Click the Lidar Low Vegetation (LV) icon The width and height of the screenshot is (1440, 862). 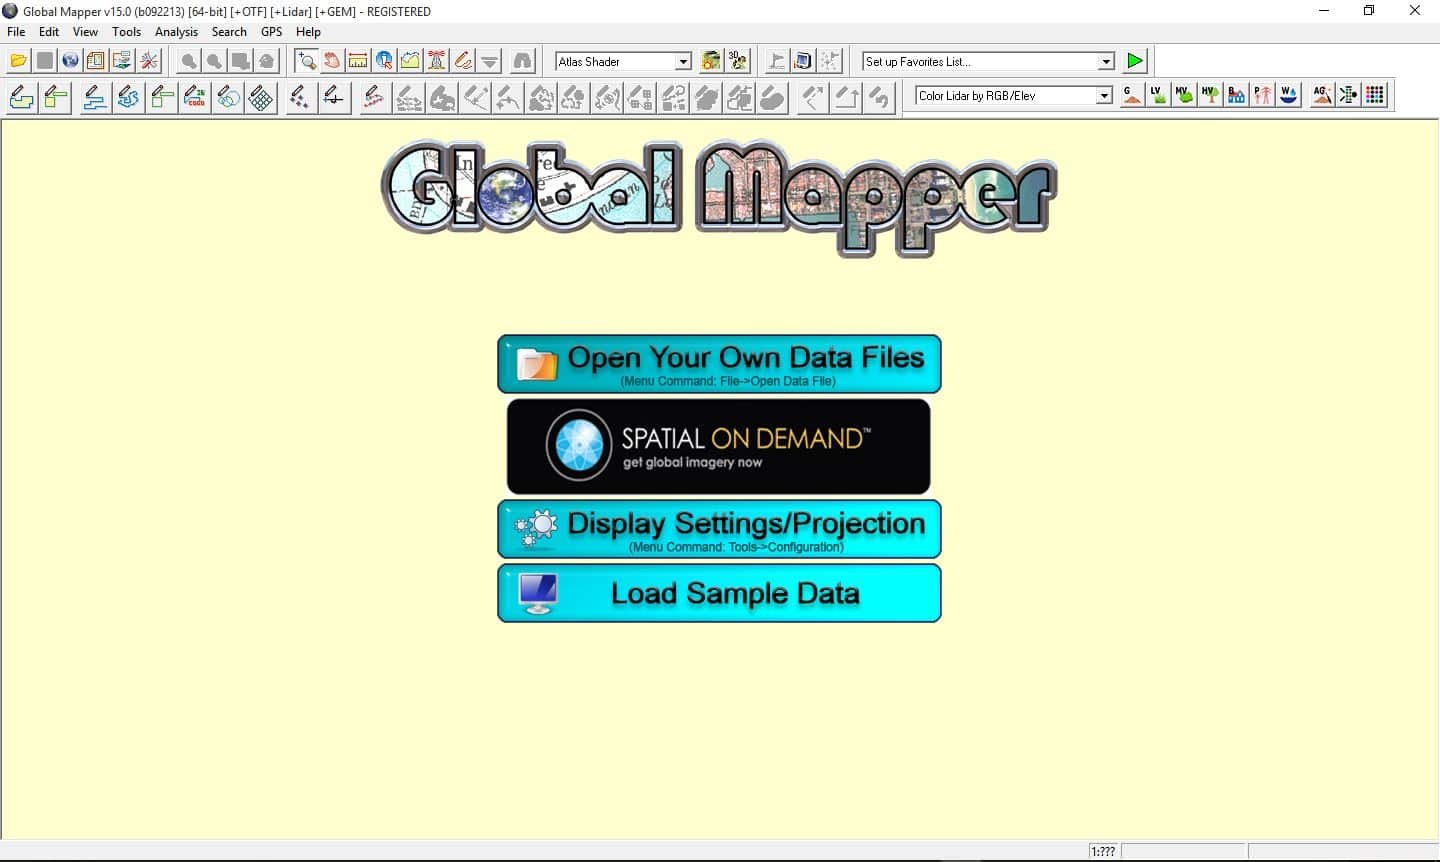pyautogui.click(x=1158, y=95)
